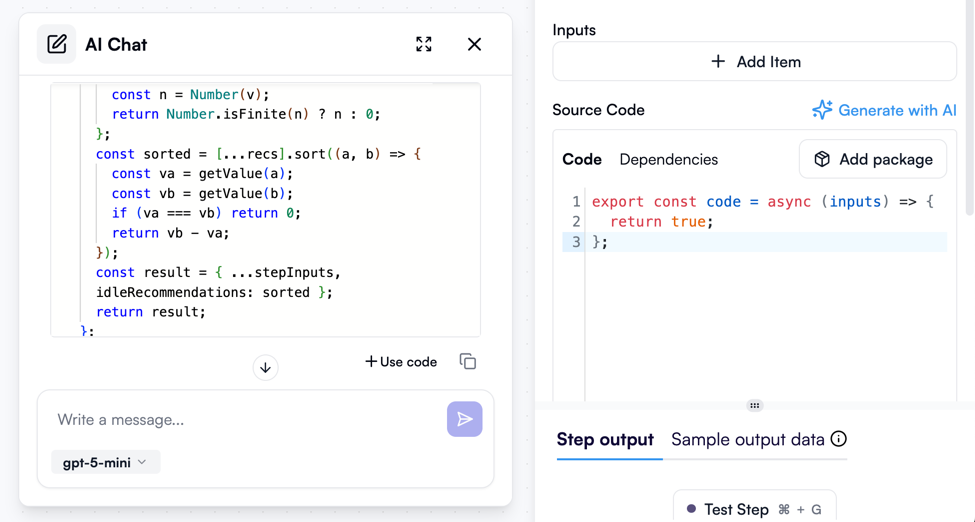This screenshot has width=975, height=522.
Task: Switch to the Dependencies tab
Action: (x=668, y=159)
